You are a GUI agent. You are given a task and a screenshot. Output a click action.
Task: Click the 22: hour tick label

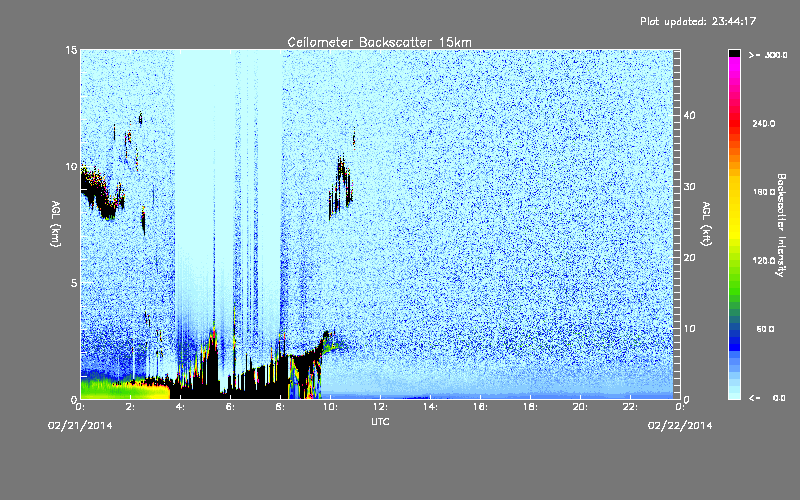(630, 407)
